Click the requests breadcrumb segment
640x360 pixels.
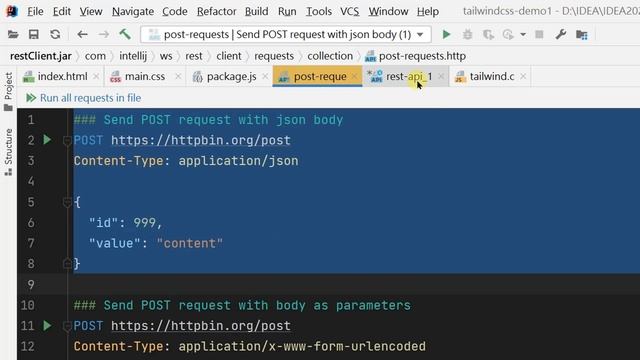274,56
